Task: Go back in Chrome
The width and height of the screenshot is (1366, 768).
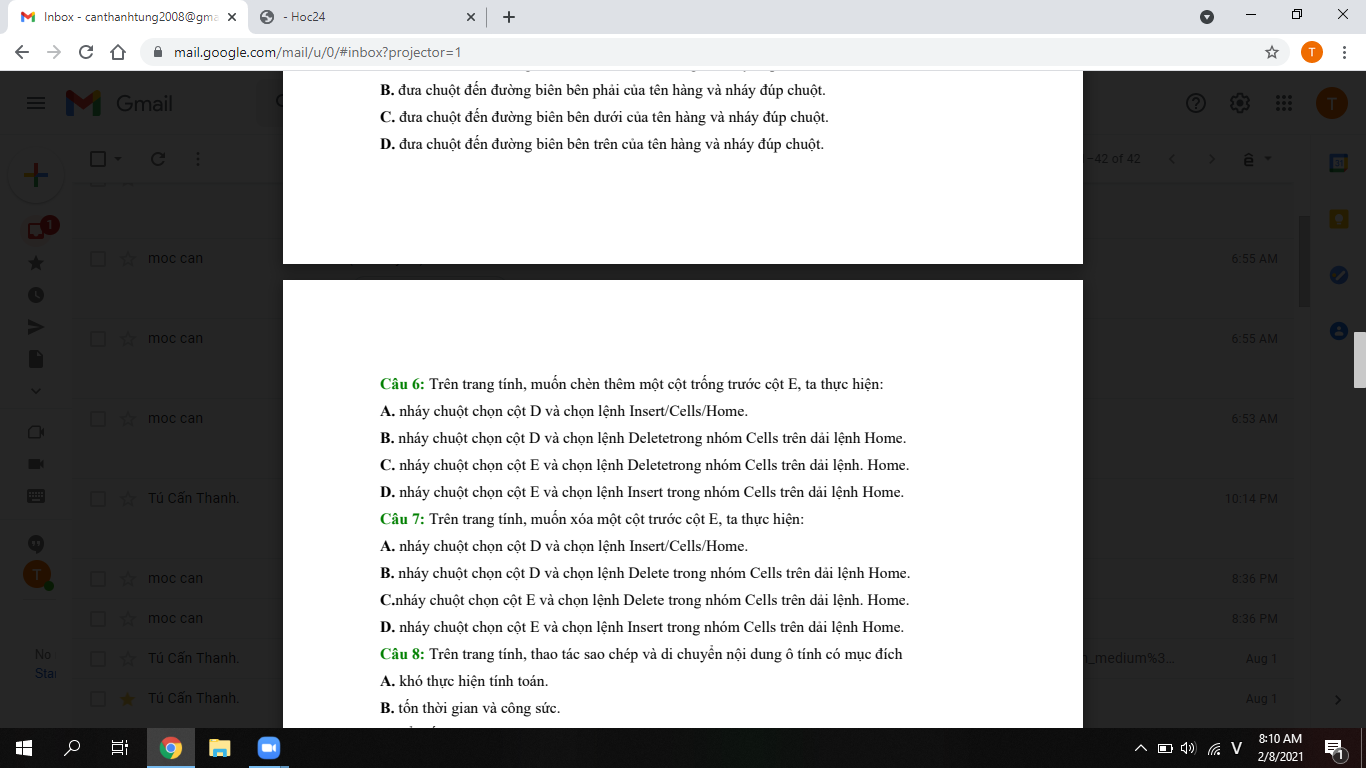Action: [x=22, y=52]
